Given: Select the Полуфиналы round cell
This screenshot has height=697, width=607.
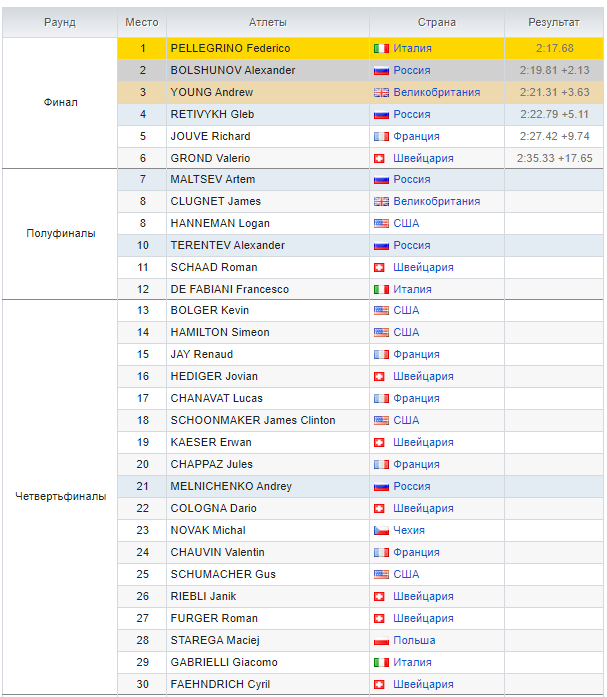Looking at the screenshot, I should [x=60, y=233].
